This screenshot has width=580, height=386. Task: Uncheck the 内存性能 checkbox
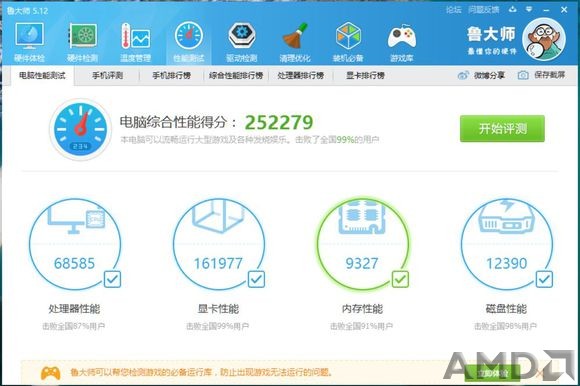400,279
